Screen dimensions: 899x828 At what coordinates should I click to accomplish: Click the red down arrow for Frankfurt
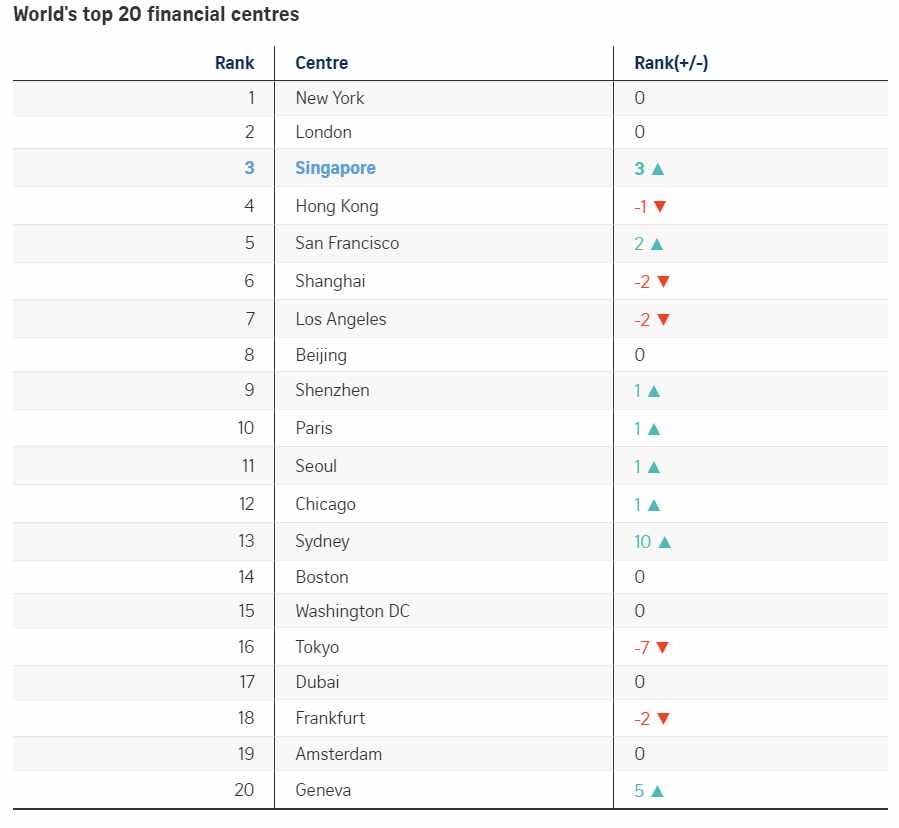point(663,718)
